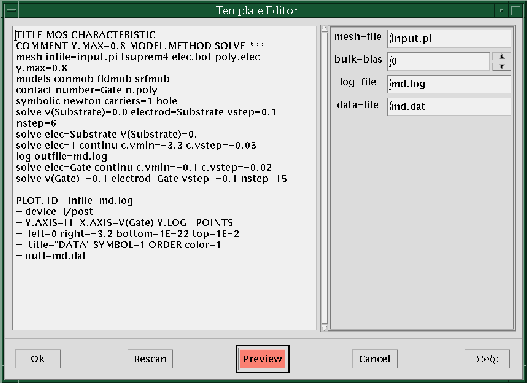The image size is (527, 383).
Task: Click the 'symbolic newton carriers=1 hole' line
Action: 96,101
